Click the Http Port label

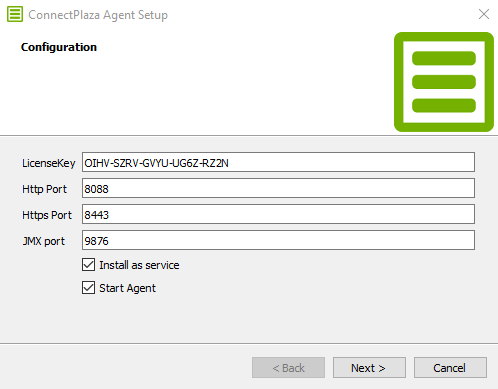pyautogui.click(x=44, y=189)
